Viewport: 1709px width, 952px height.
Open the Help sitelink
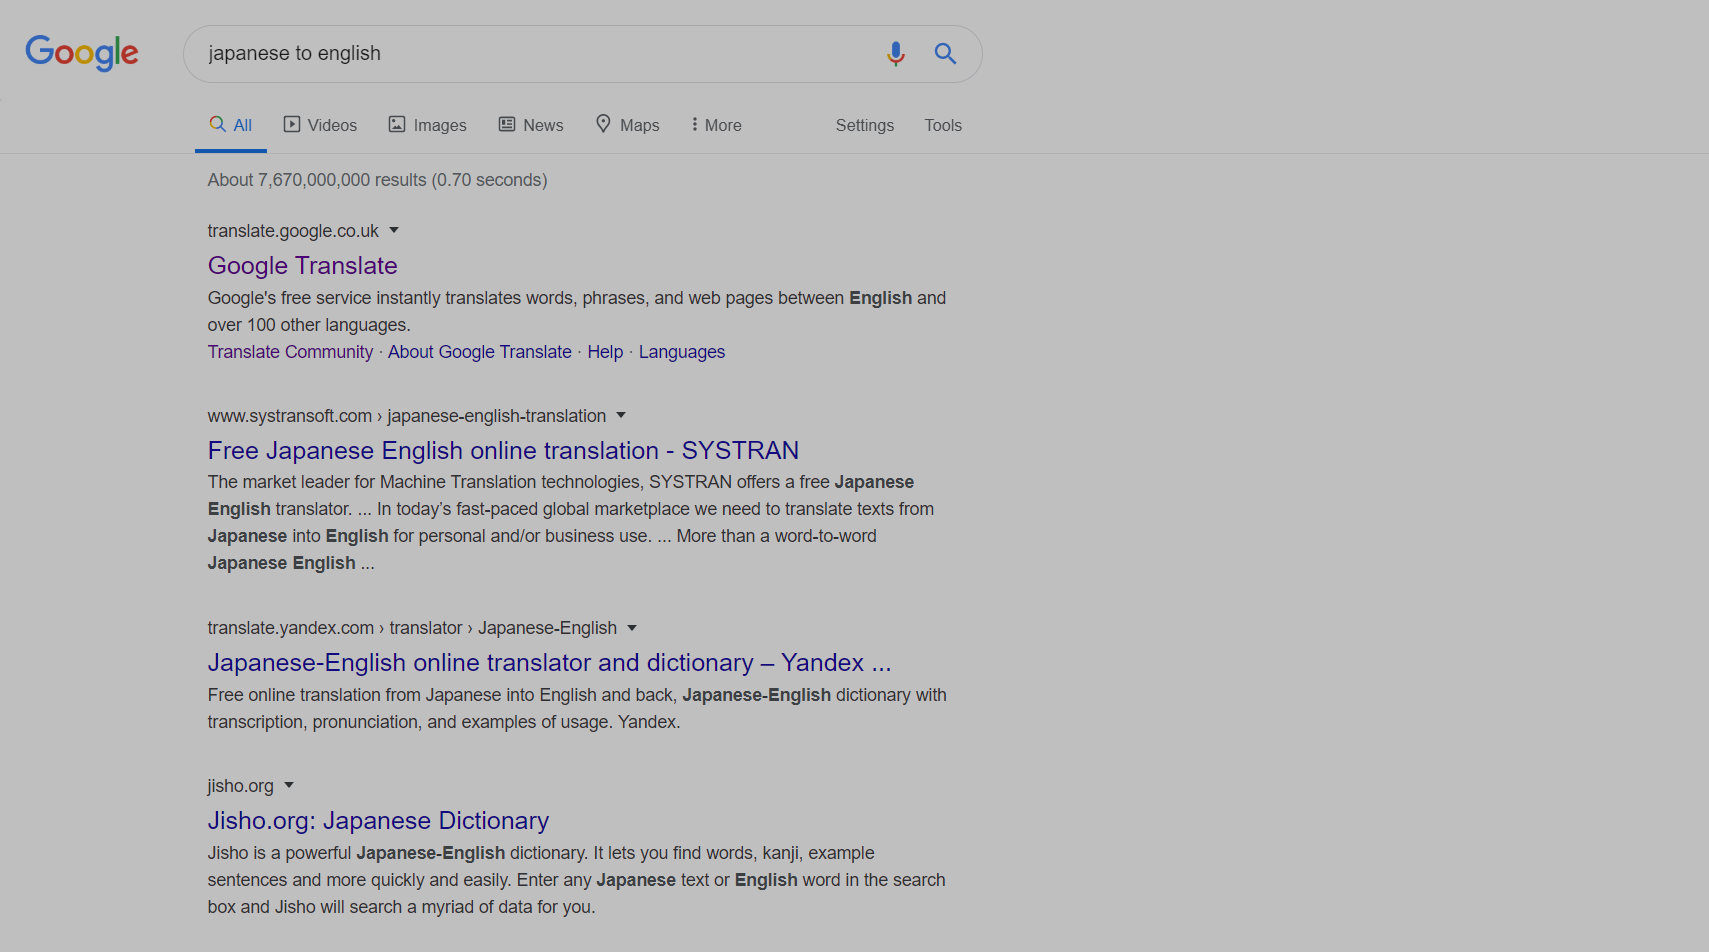605,352
